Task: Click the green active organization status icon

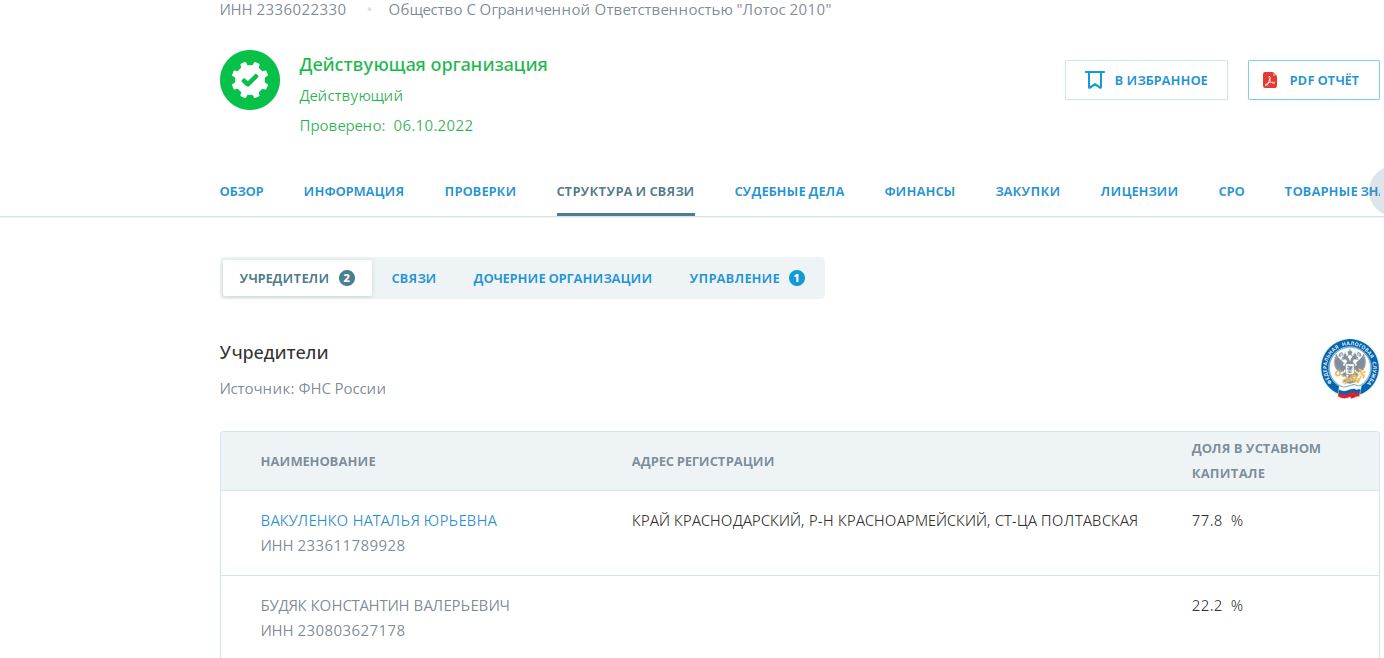Action: click(x=250, y=80)
